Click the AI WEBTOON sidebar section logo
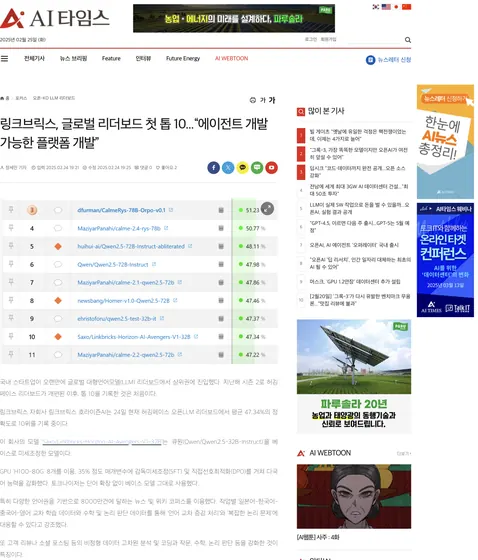Image resolution: width=478 pixels, height=560 pixels. tap(301, 453)
